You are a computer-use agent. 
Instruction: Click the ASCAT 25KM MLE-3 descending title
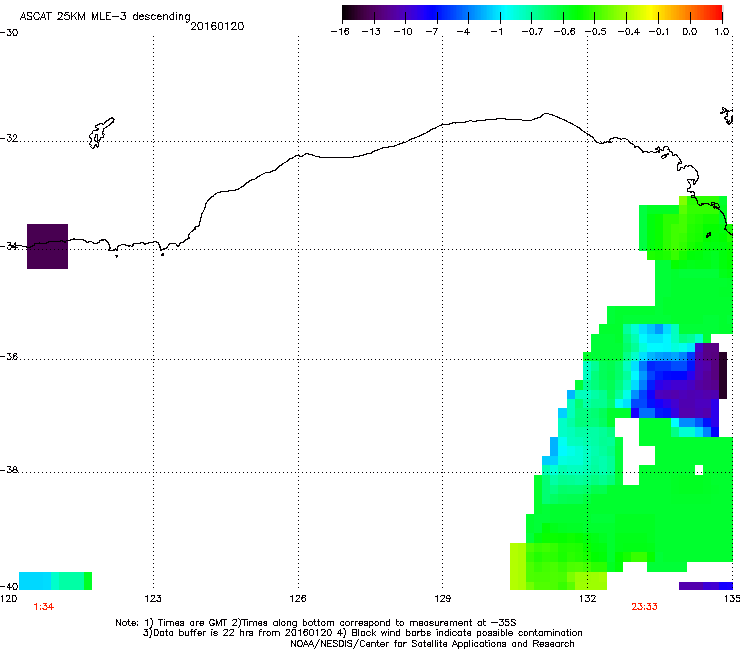(x=105, y=17)
